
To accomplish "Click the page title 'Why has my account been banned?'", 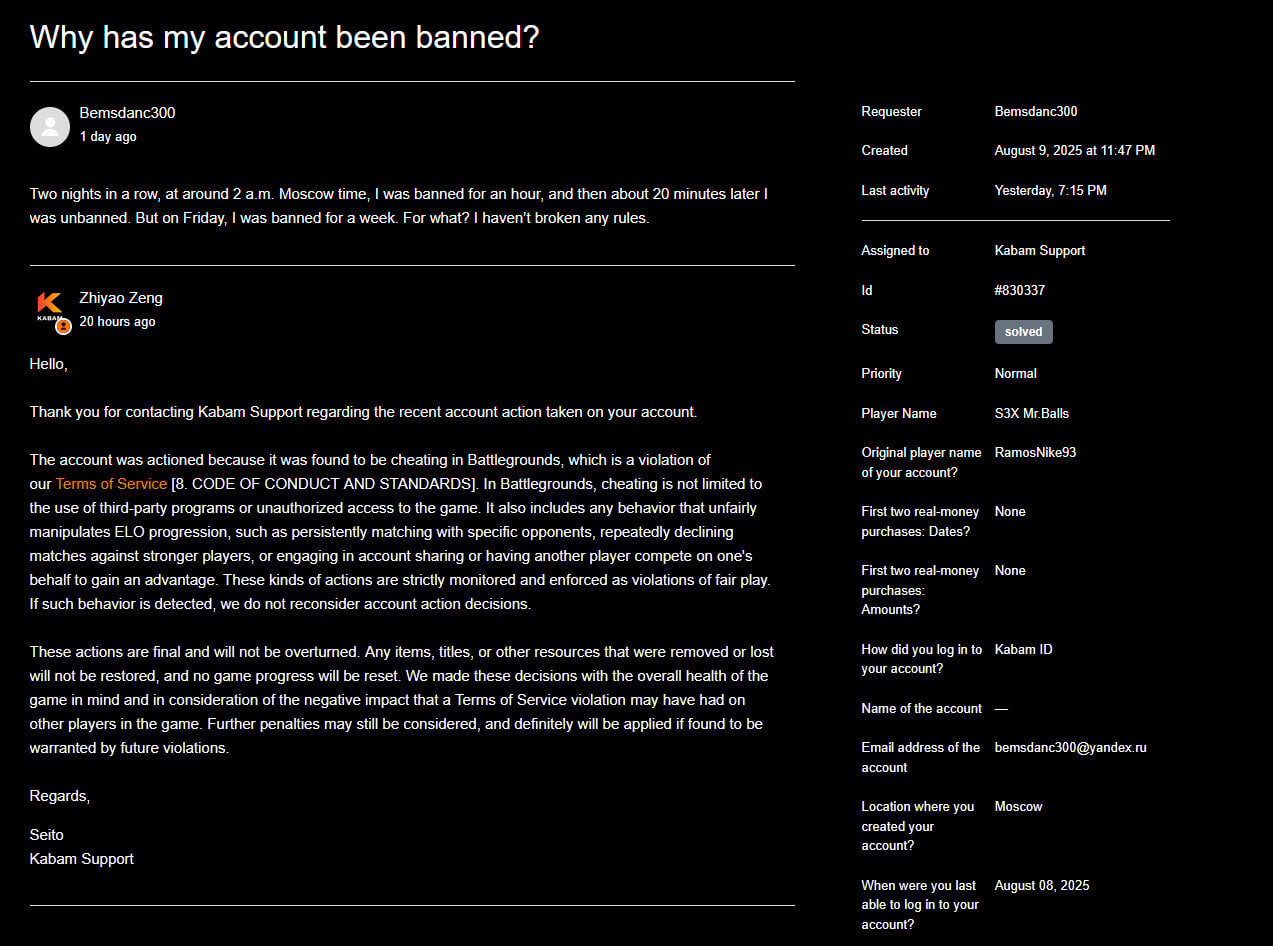I will click(285, 37).
